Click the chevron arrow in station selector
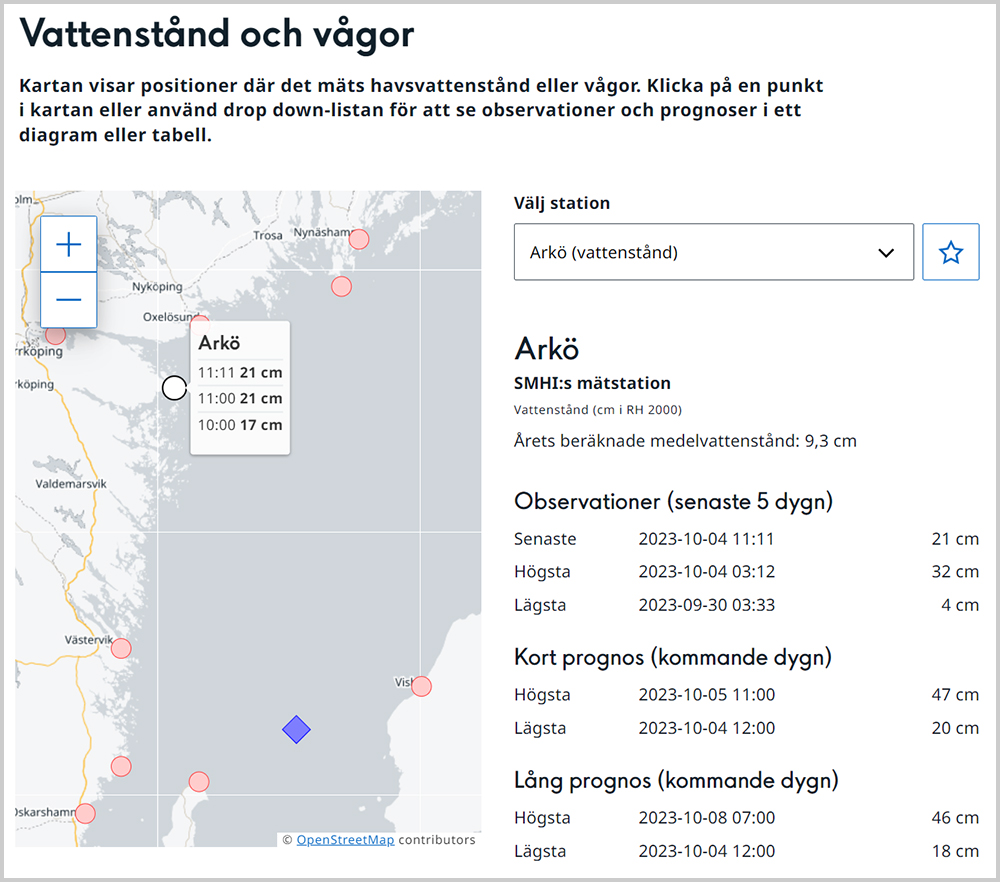The width and height of the screenshot is (1000, 882). (885, 253)
